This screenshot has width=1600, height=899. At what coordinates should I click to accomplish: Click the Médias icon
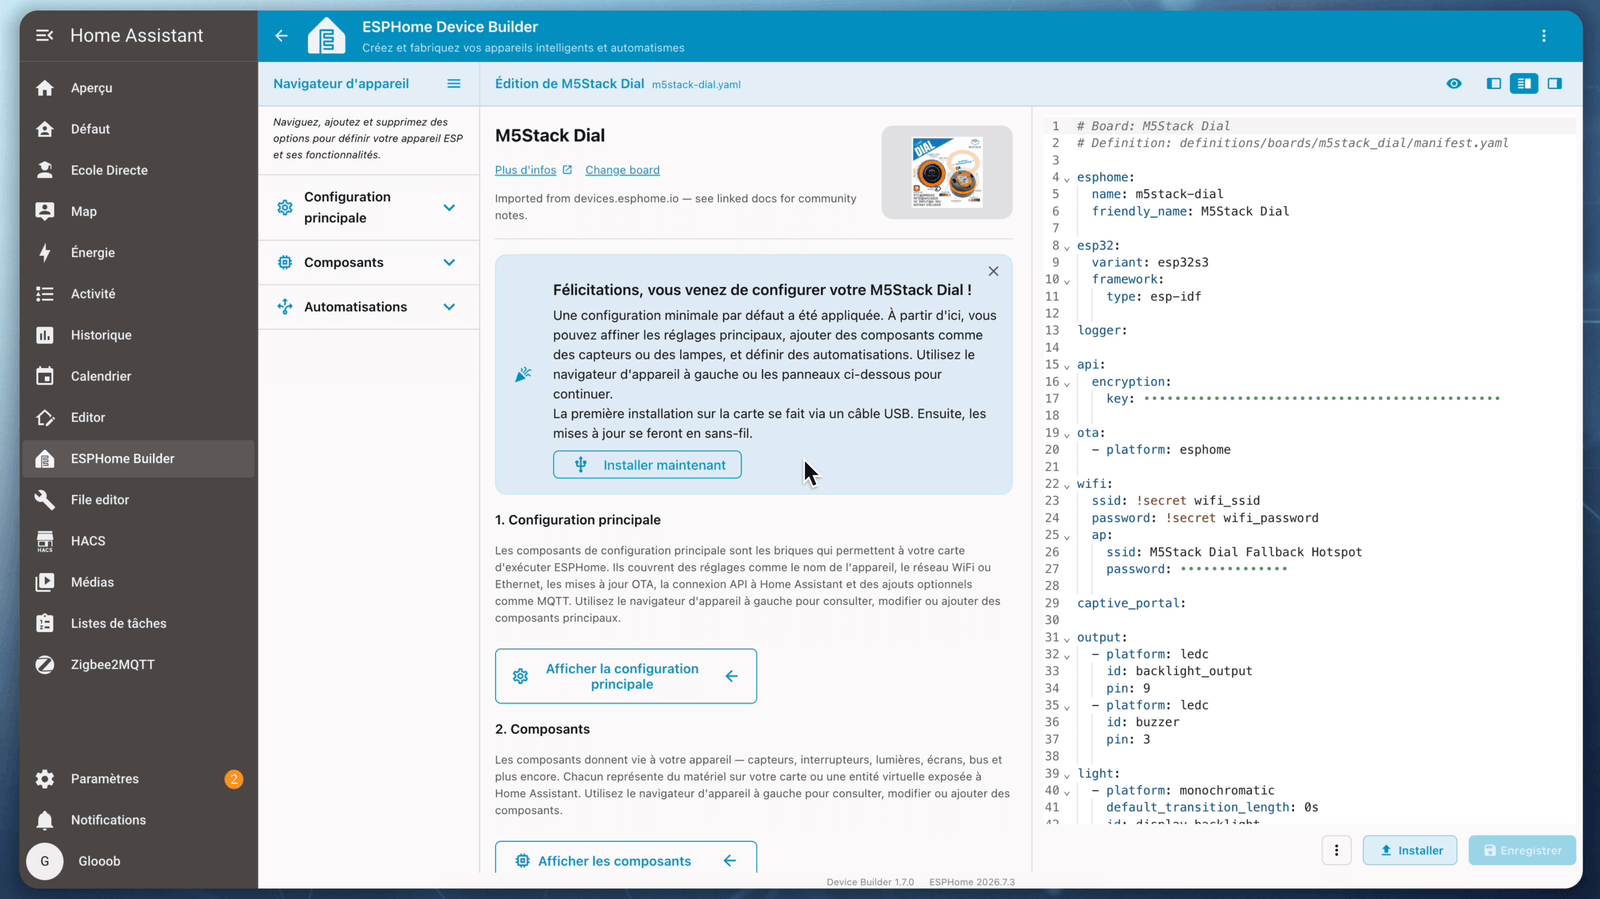(45, 582)
